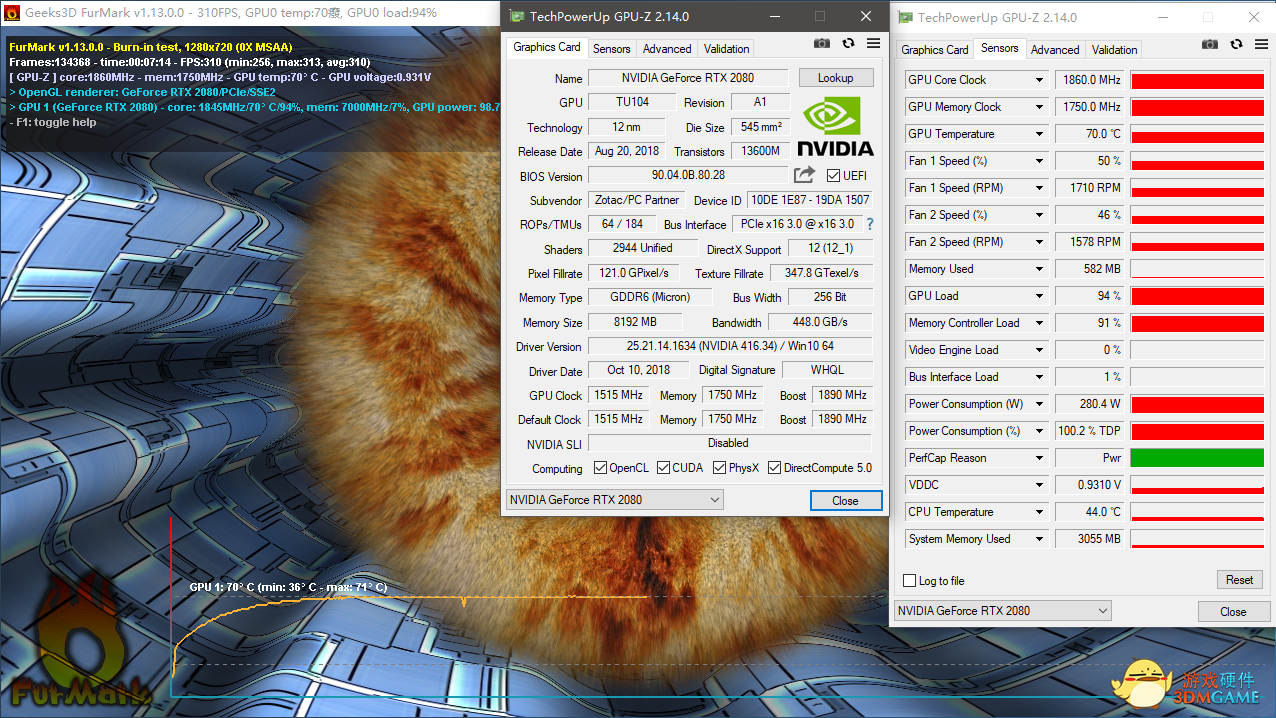This screenshot has width=1276, height=718.
Task: Switch to Advanced tab in front GPU-Z window
Action: (667, 48)
